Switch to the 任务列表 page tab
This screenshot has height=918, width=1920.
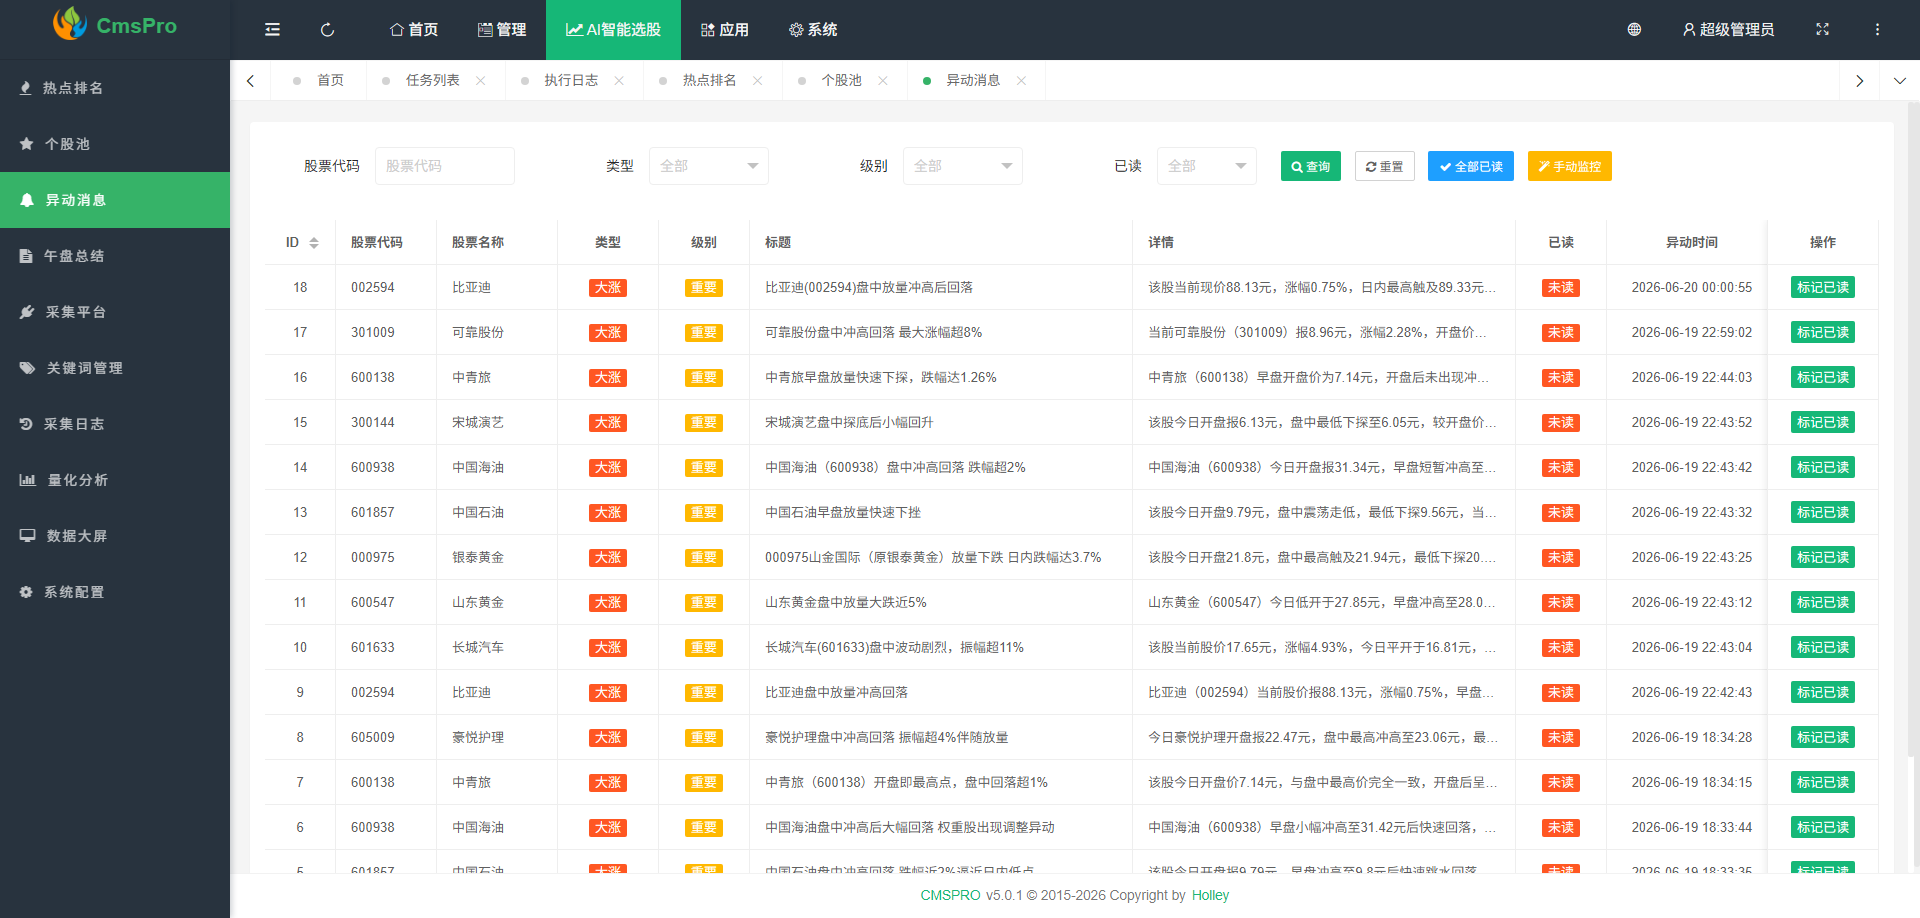432,81
